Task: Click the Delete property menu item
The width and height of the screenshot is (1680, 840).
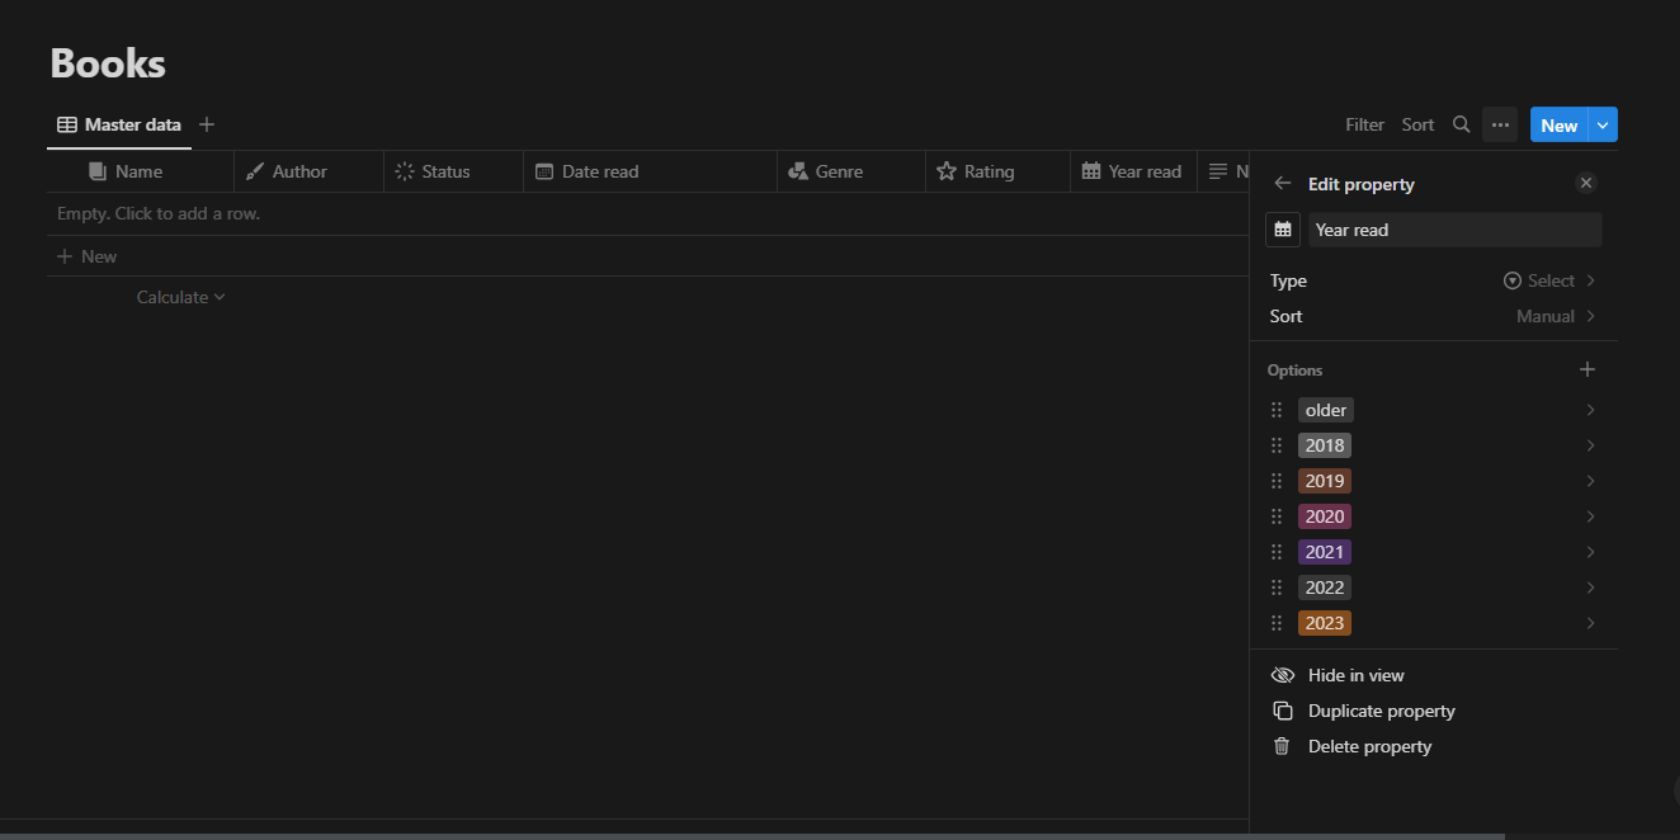Action: (1433, 747)
